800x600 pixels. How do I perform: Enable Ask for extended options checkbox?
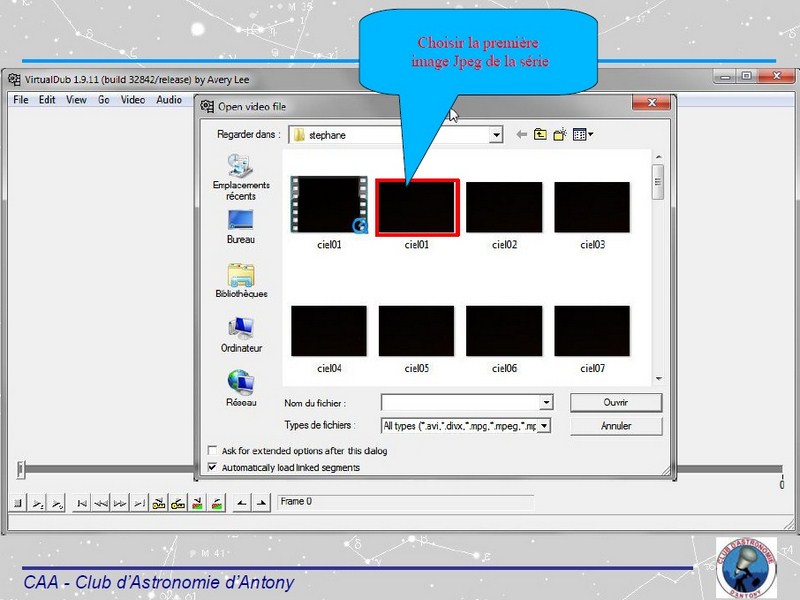pyautogui.click(x=212, y=451)
